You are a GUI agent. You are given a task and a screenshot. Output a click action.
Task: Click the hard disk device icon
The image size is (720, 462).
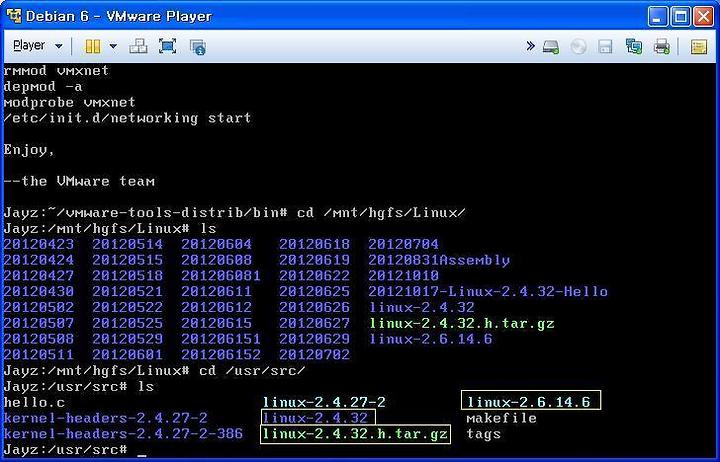pos(551,46)
